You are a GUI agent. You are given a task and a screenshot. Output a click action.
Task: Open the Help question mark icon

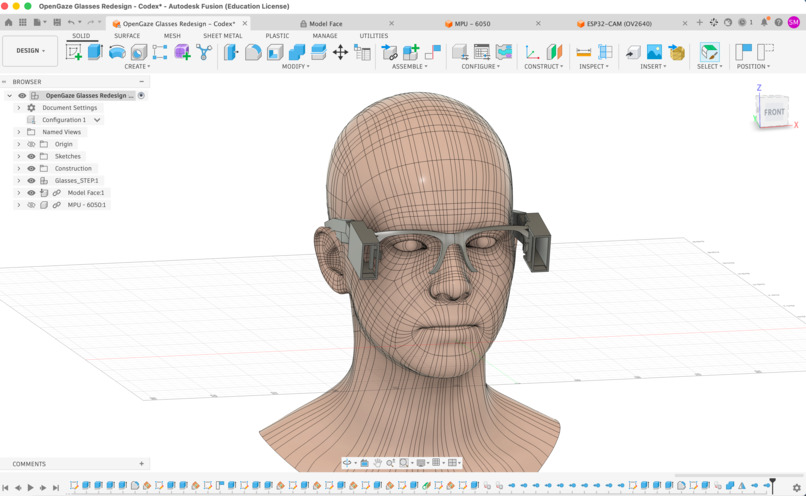click(779, 23)
